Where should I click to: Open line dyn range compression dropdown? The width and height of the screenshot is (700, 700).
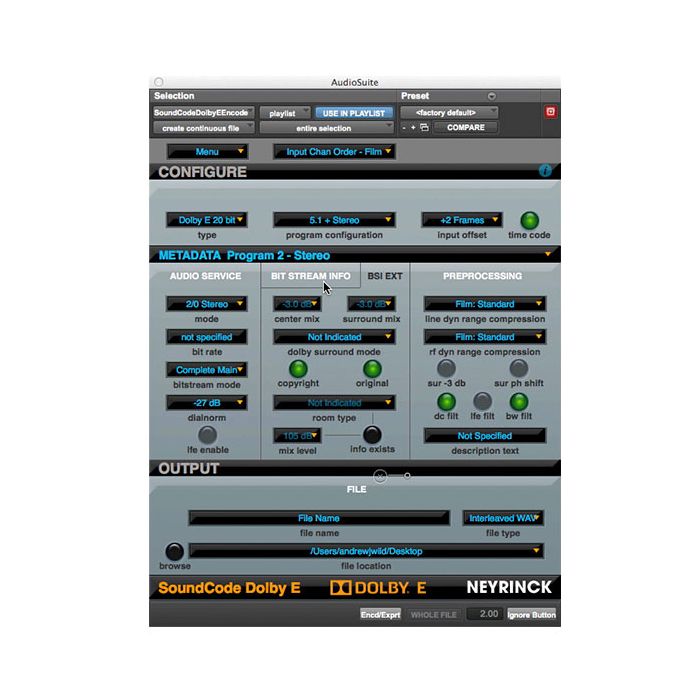point(485,304)
